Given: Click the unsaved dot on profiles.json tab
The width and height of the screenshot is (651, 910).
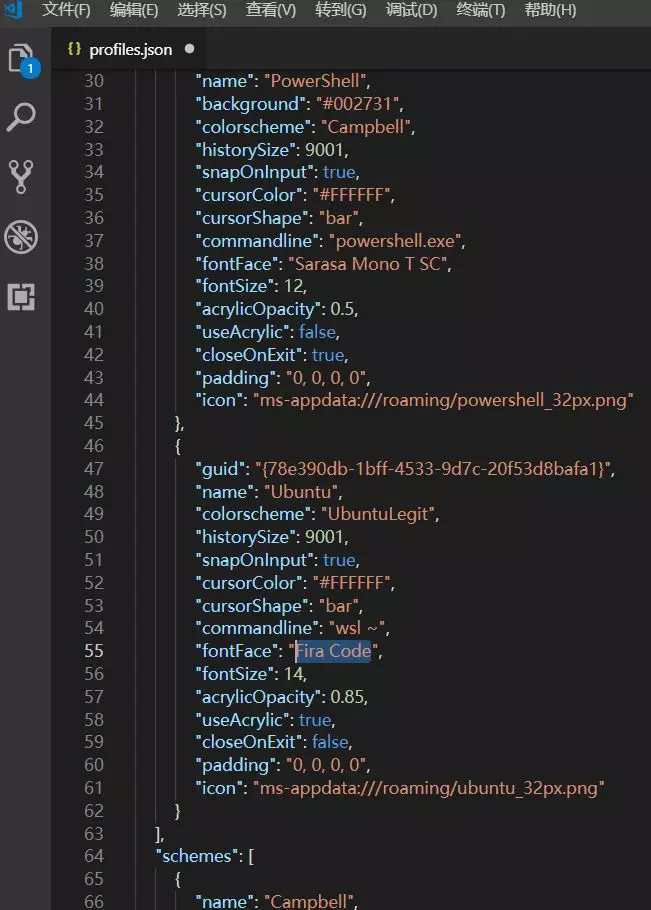Looking at the screenshot, I should [190, 49].
